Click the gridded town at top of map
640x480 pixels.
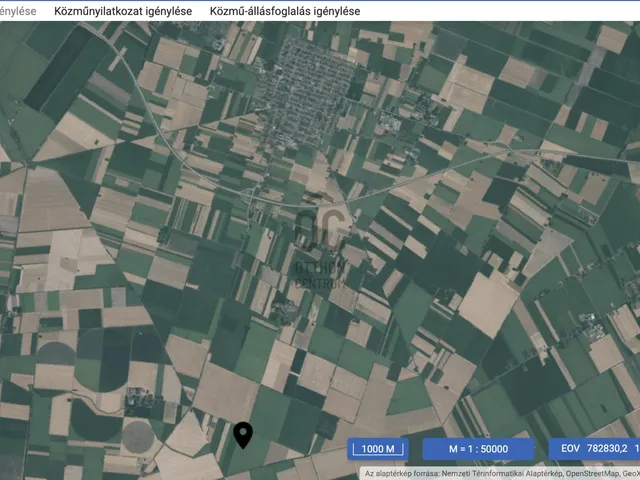click(305, 80)
